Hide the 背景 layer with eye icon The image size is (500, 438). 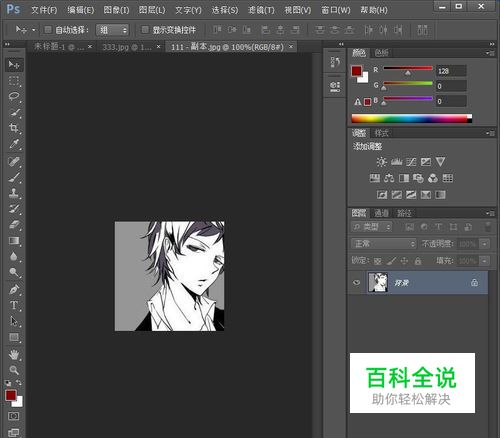coord(357,283)
